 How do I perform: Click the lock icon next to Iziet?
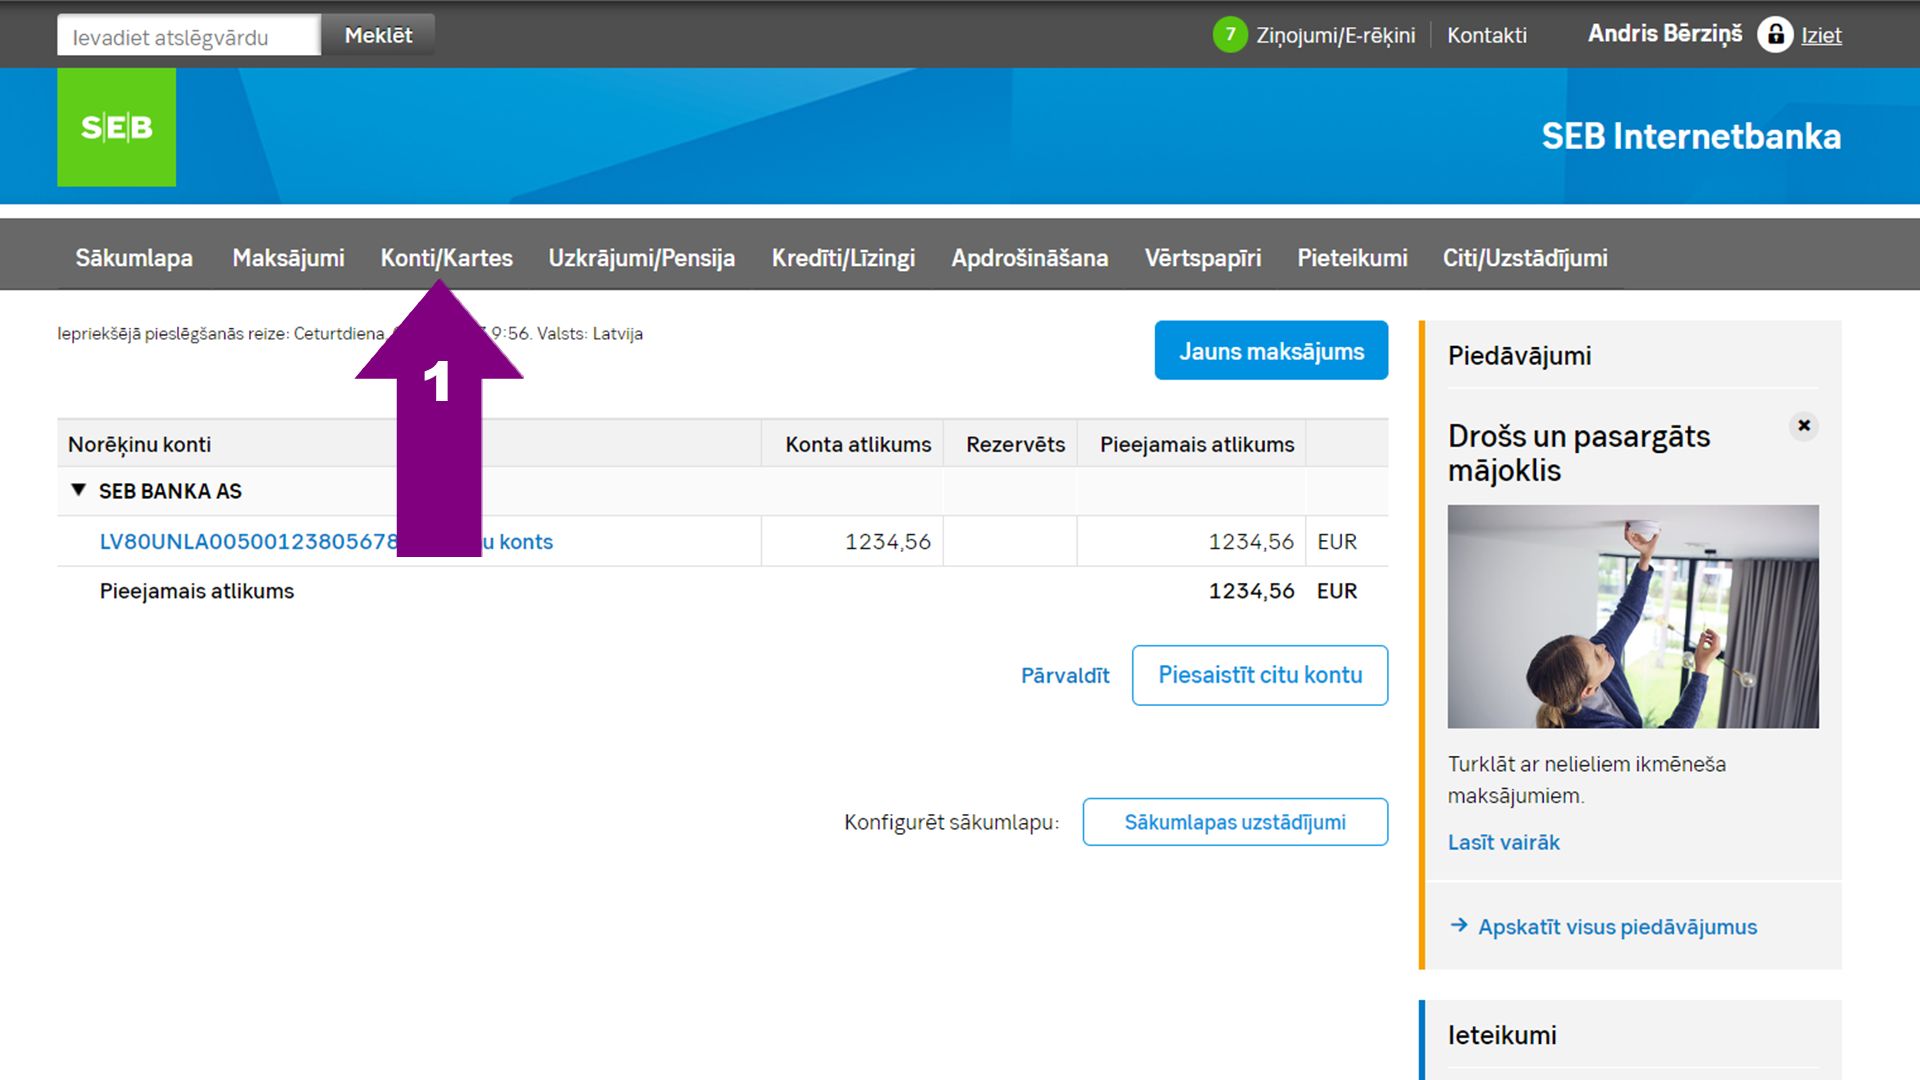pyautogui.click(x=1775, y=35)
